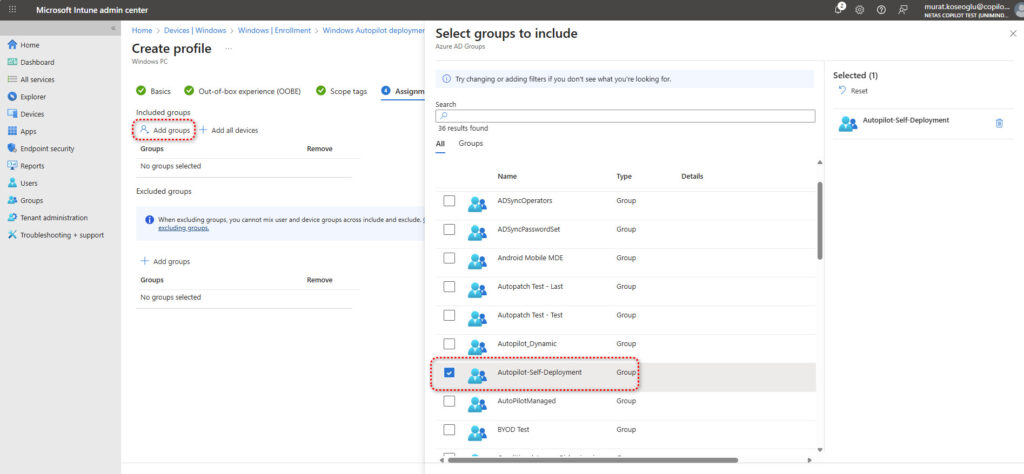Open Endpoint security in sidebar

pos(46,148)
